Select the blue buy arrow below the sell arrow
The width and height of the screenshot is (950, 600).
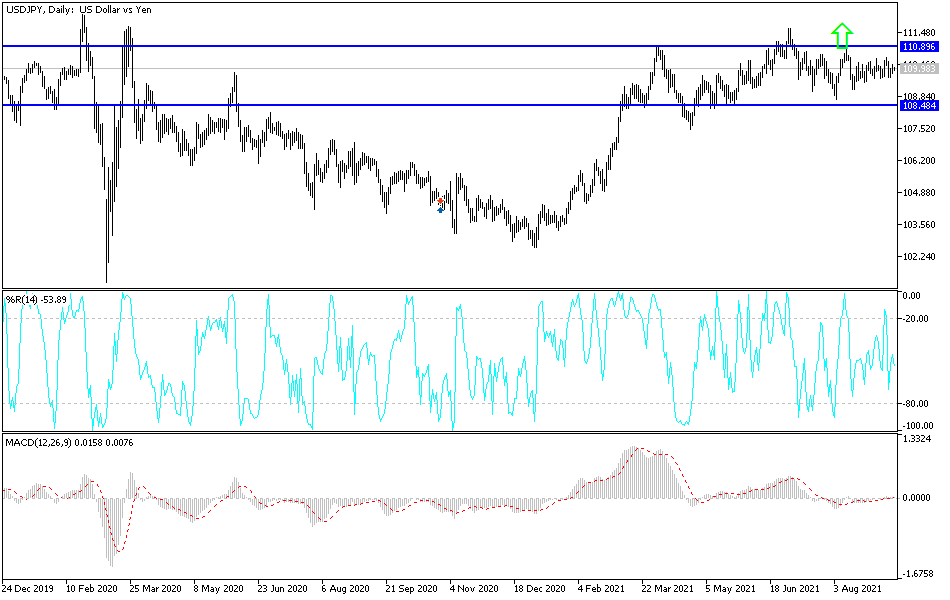click(x=440, y=210)
